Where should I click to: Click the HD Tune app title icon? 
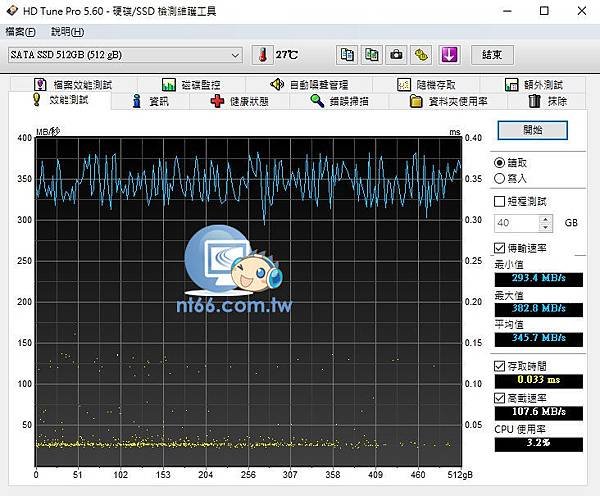tap(12, 11)
